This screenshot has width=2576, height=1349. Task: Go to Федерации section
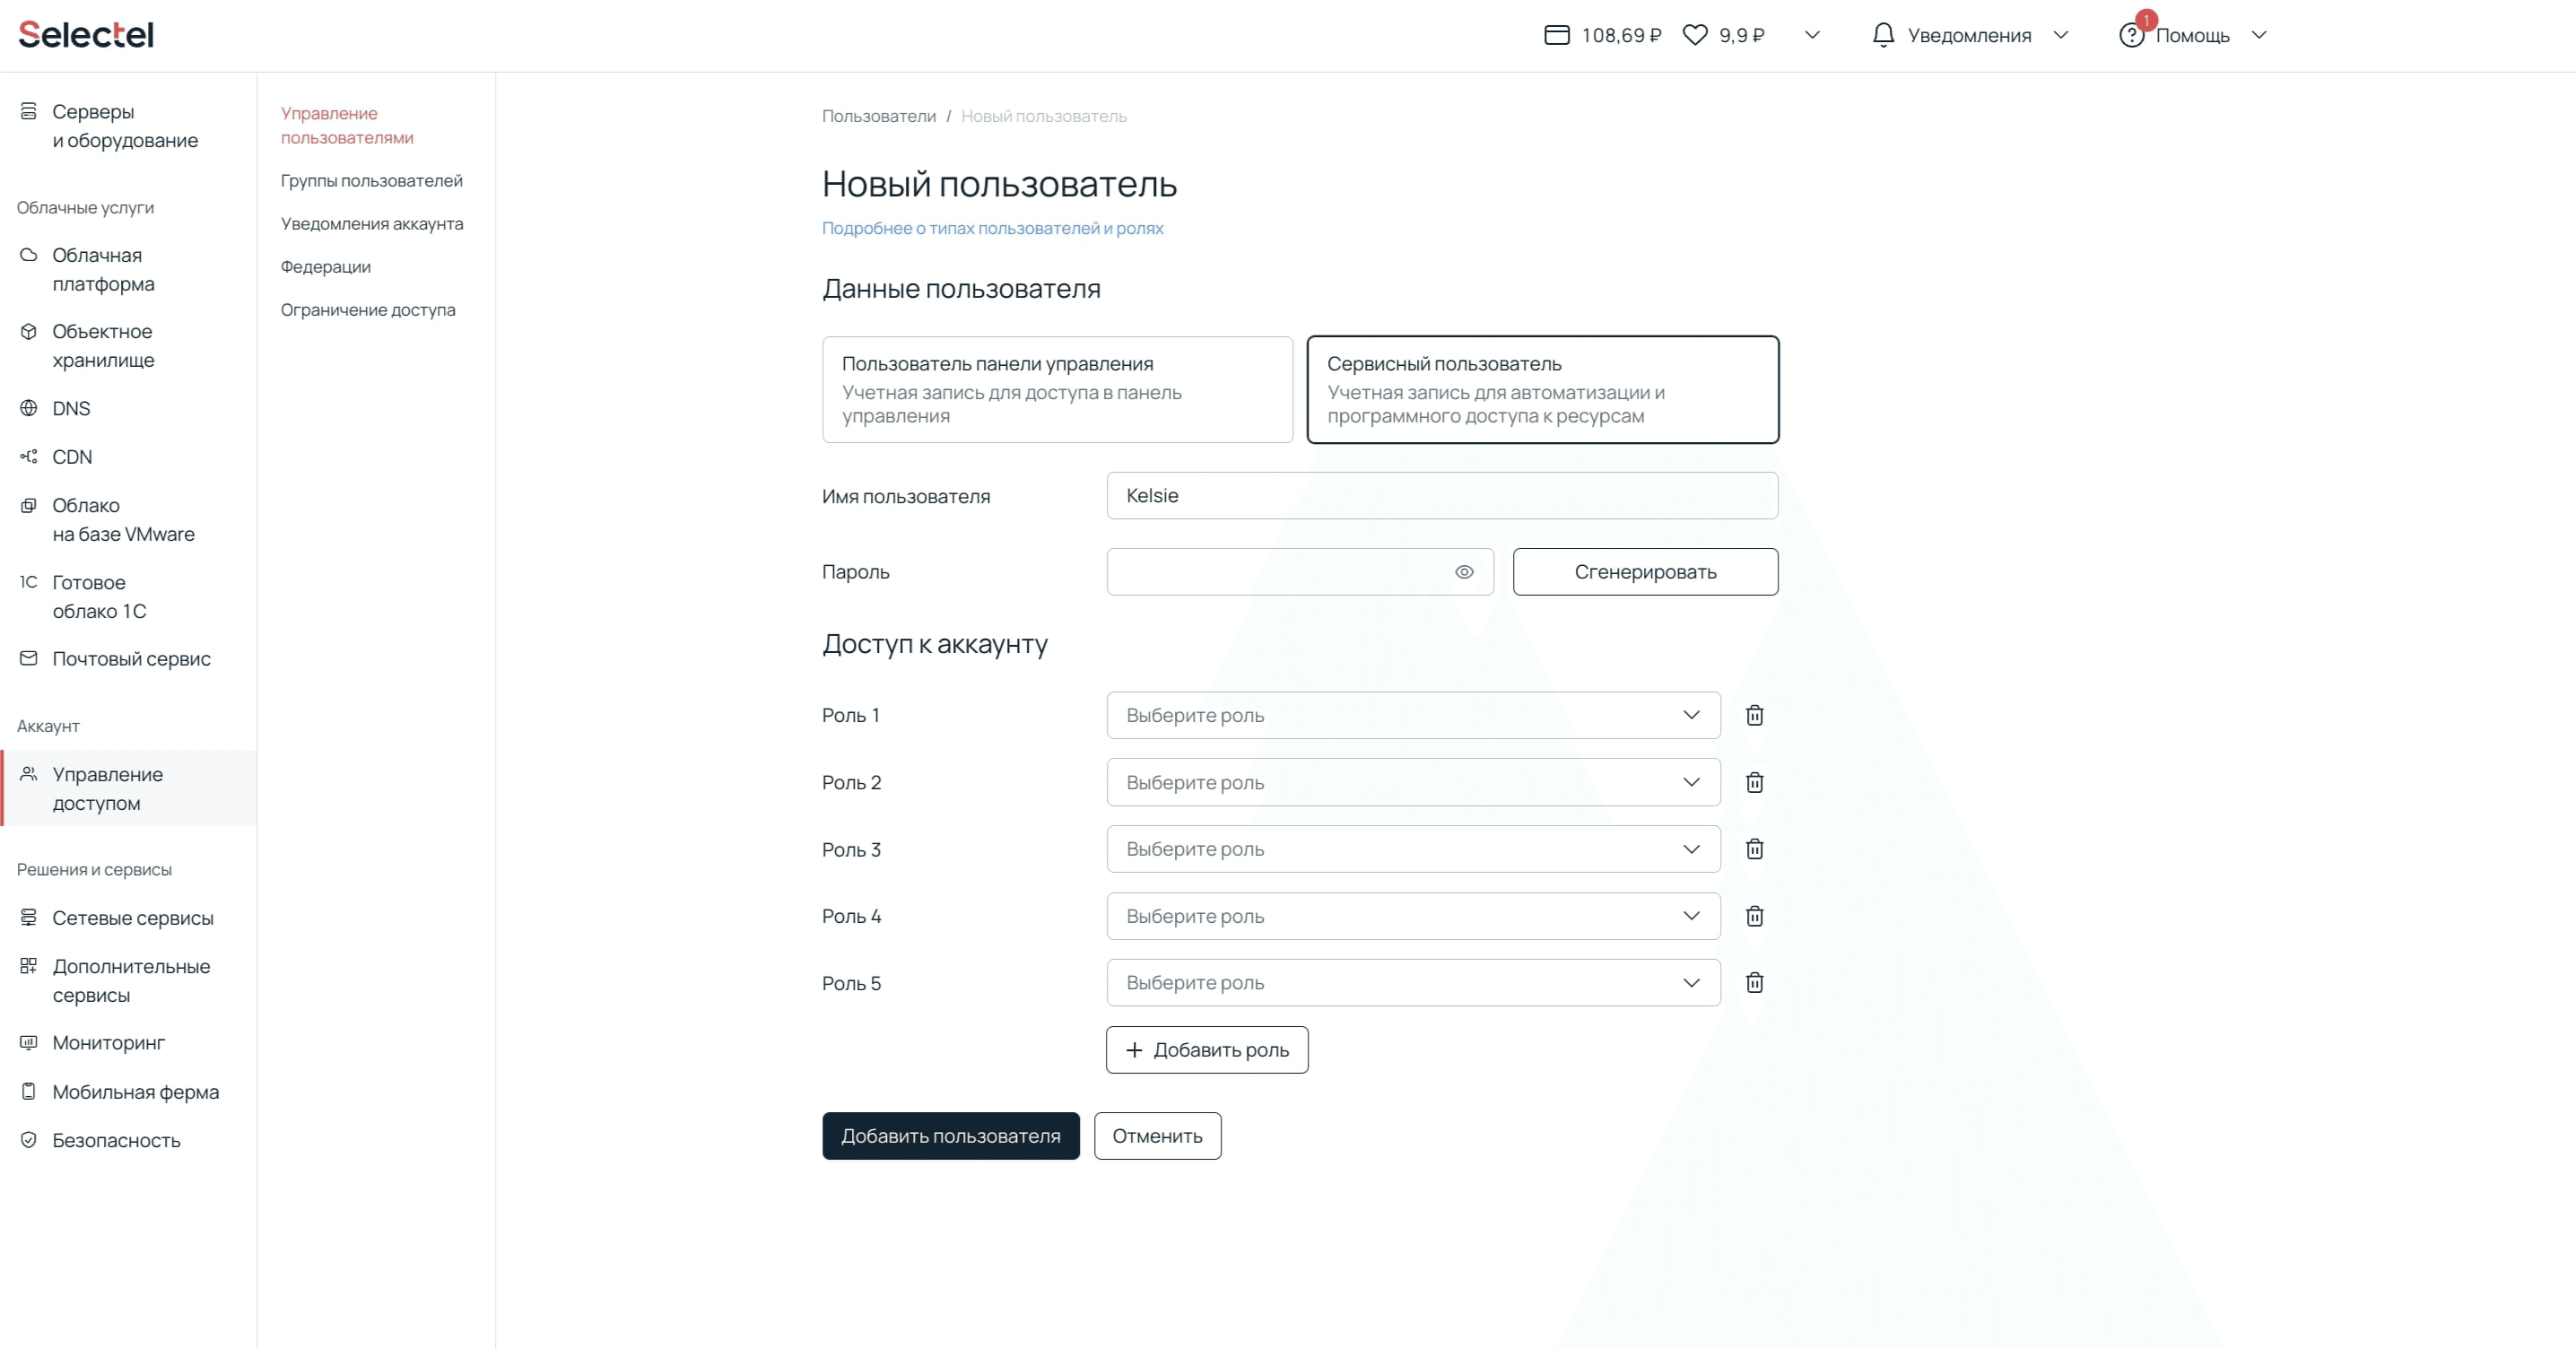pyautogui.click(x=325, y=267)
